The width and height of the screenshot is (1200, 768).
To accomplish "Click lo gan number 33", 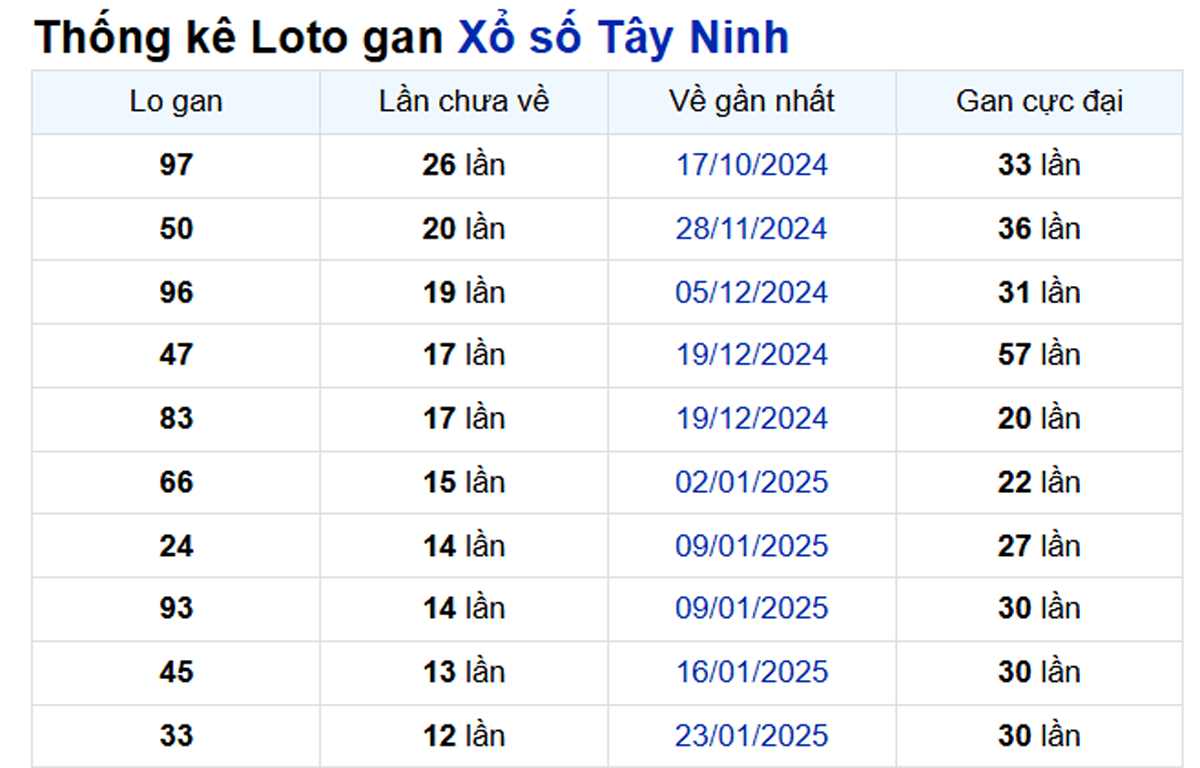I will click(x=176, y=736).
